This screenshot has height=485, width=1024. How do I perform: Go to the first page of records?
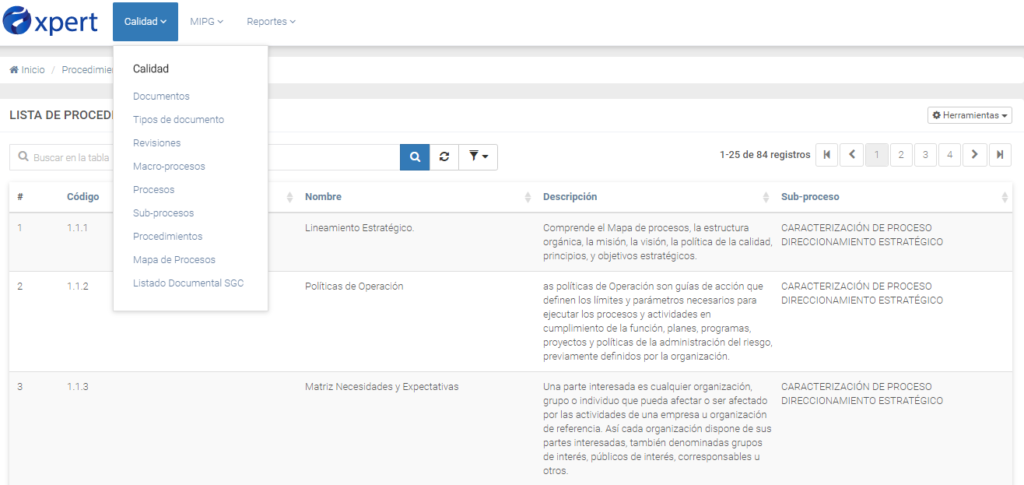point(827,155)
